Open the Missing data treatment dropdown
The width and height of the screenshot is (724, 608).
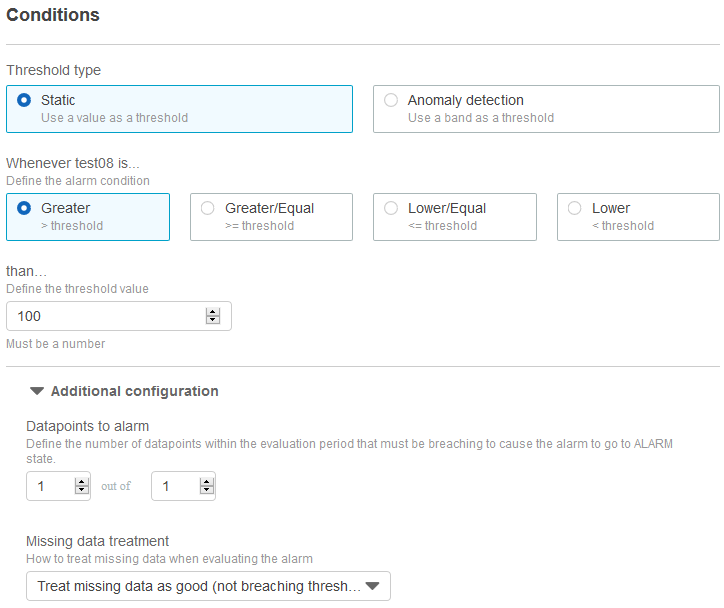point(208,586)
